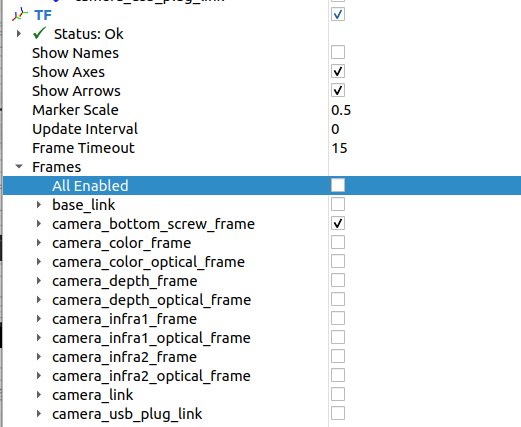Select the TF display label
This screenshot has width=521, height=427.
click(x=43, y=15)
